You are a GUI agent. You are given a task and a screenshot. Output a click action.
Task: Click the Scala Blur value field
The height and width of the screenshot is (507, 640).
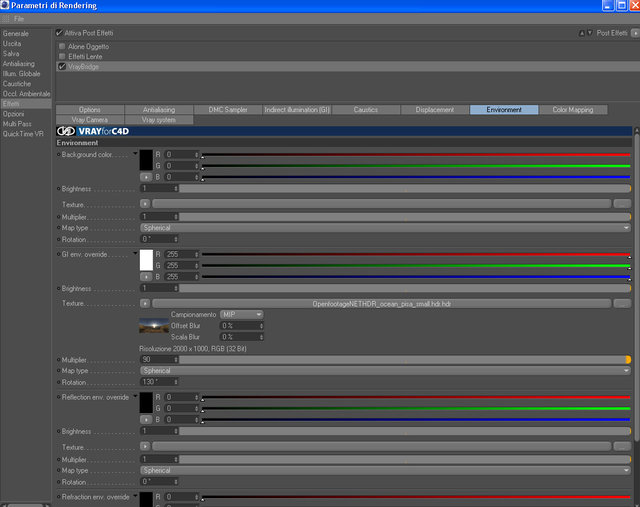point(242,337)
